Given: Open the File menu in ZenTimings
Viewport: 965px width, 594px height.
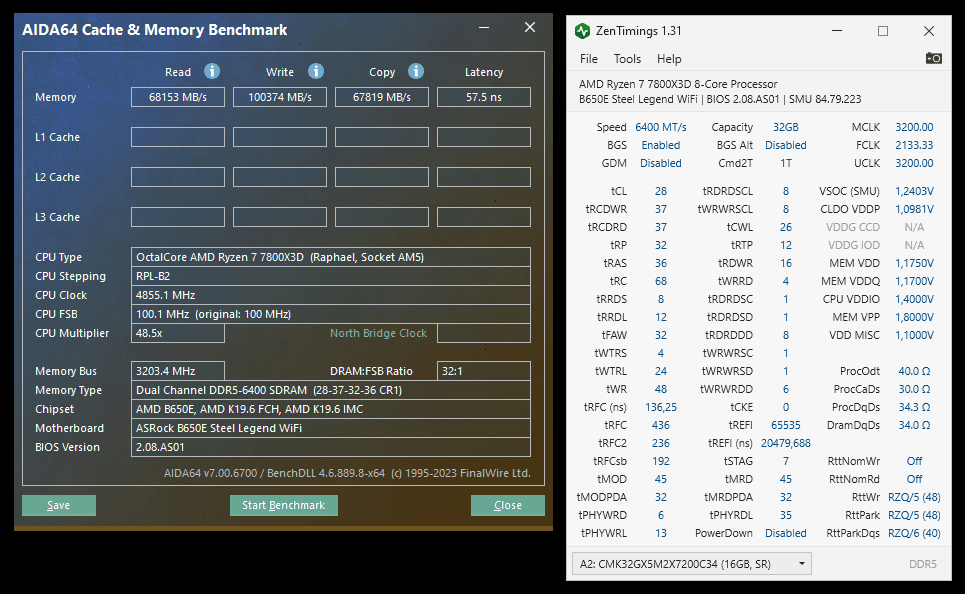Looking at the screenshot, I should coord(588,59).
